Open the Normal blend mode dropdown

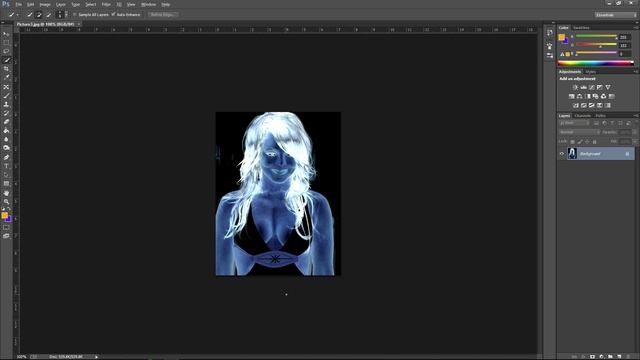[x=579, y=132]
